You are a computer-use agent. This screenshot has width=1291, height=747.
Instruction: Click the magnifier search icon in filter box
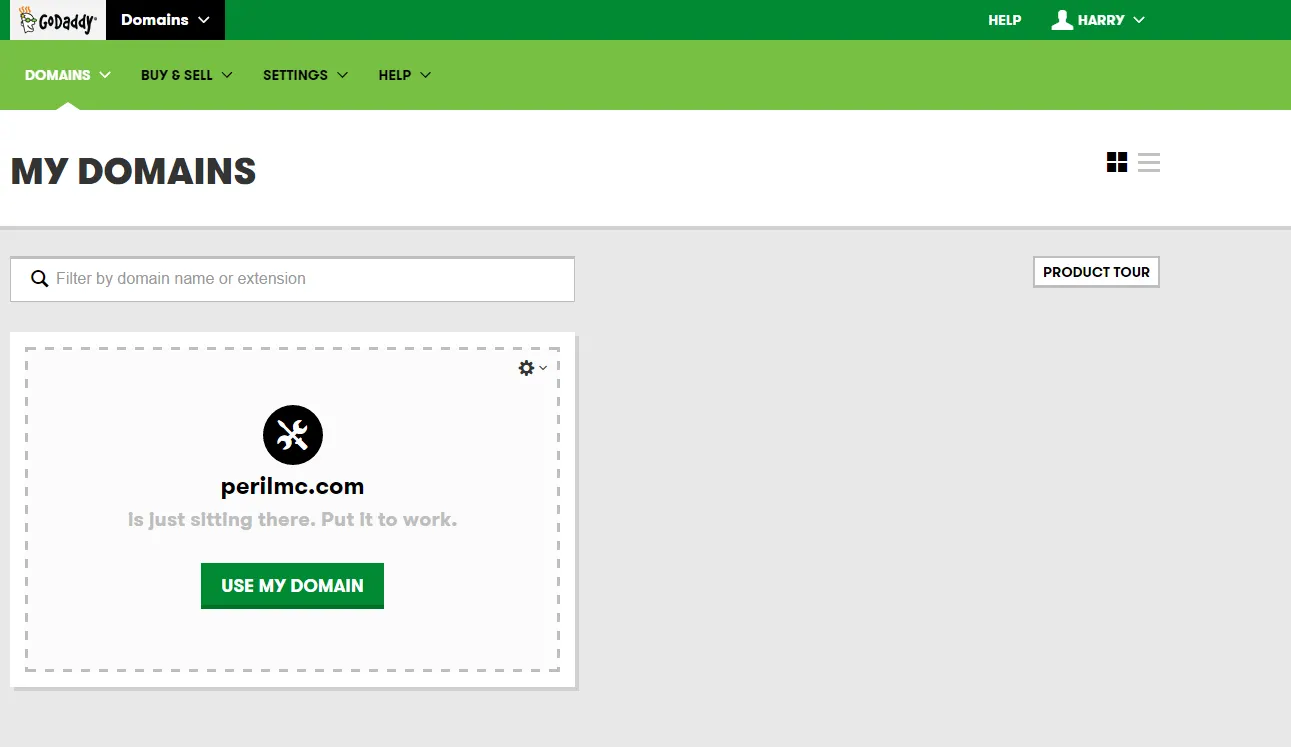pyautogui.click(x=40, y=279)
